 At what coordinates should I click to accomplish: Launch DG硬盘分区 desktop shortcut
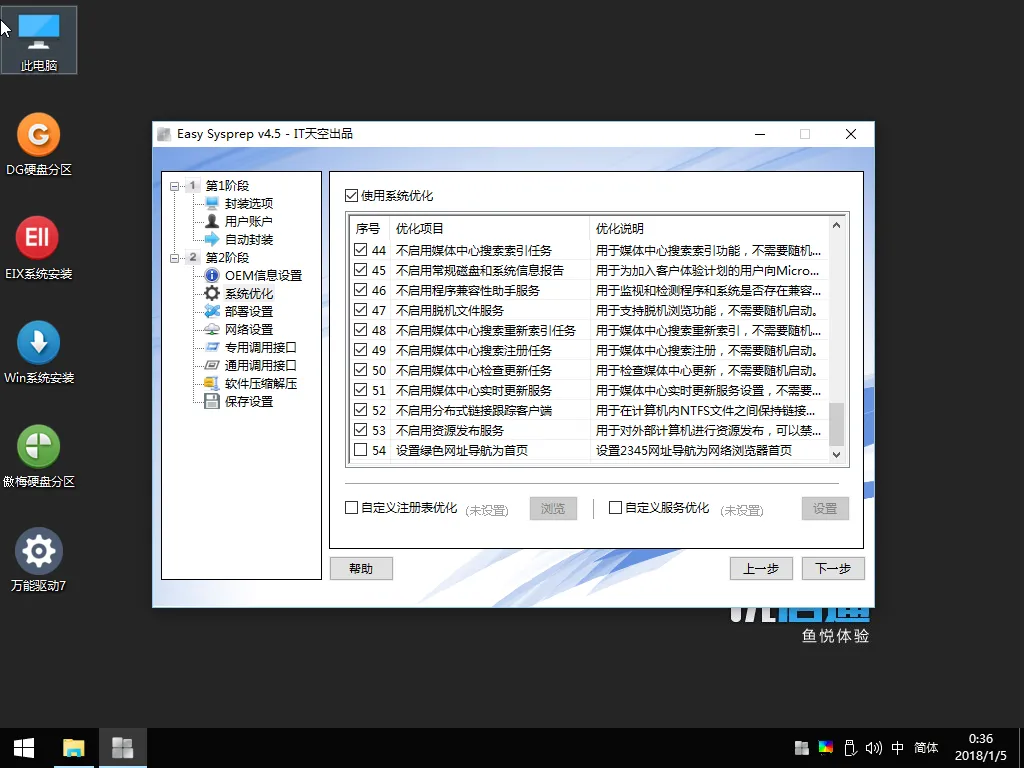(39, 144)
